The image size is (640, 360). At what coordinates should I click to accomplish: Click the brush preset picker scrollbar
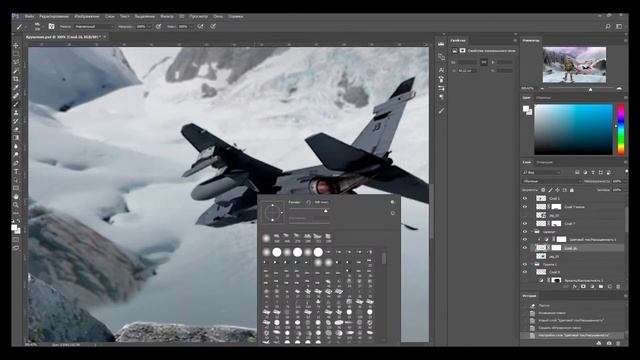click(x=383, y=258)
